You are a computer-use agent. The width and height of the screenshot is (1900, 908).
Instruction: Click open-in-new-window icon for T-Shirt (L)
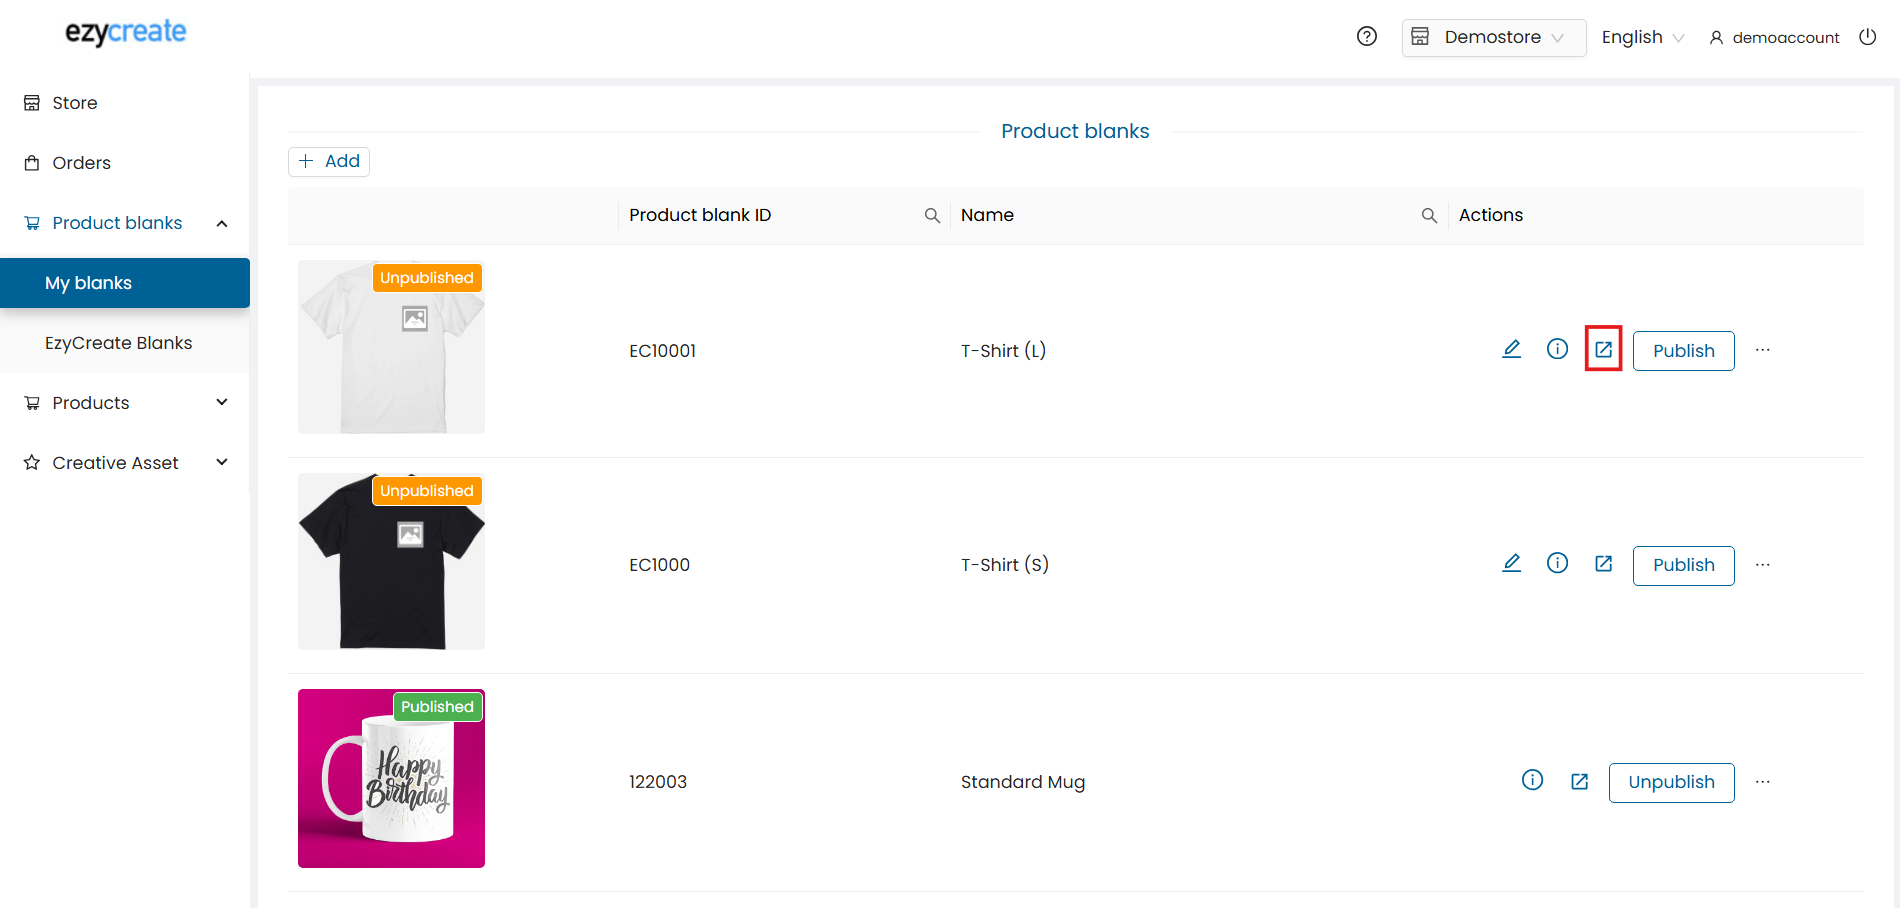coord(1603,349)
